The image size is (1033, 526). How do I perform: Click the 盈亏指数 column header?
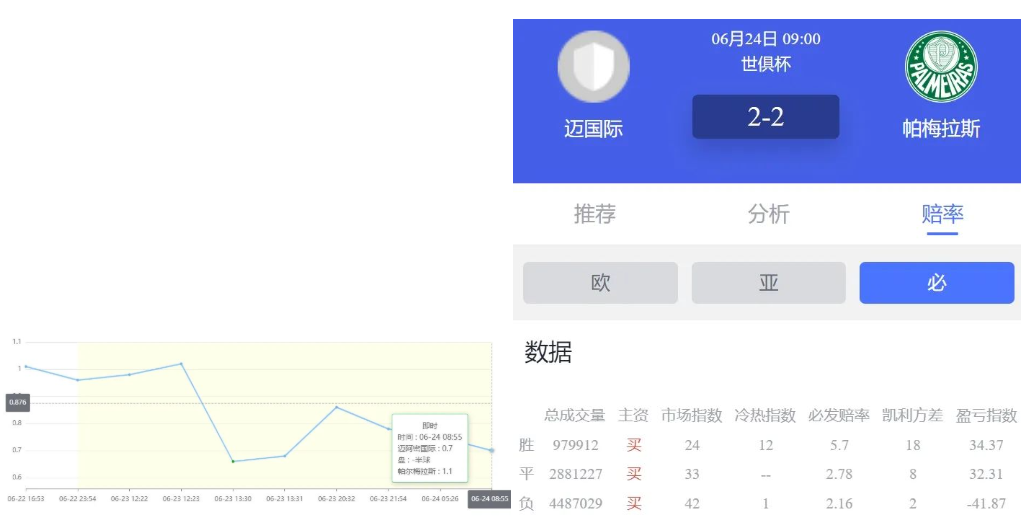[986, 415]
